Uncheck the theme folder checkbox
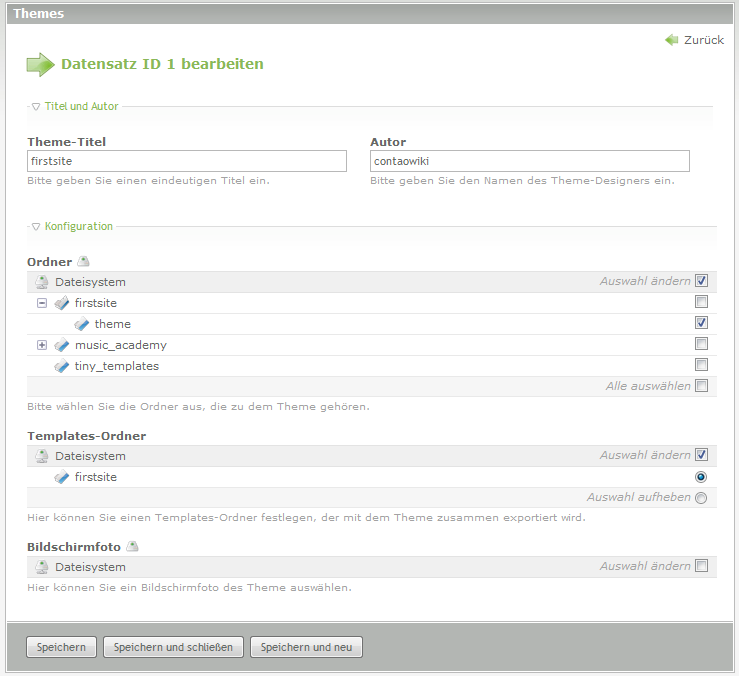Screen dimensions: 739x676 pyautogui.click(x=701, y=323)
